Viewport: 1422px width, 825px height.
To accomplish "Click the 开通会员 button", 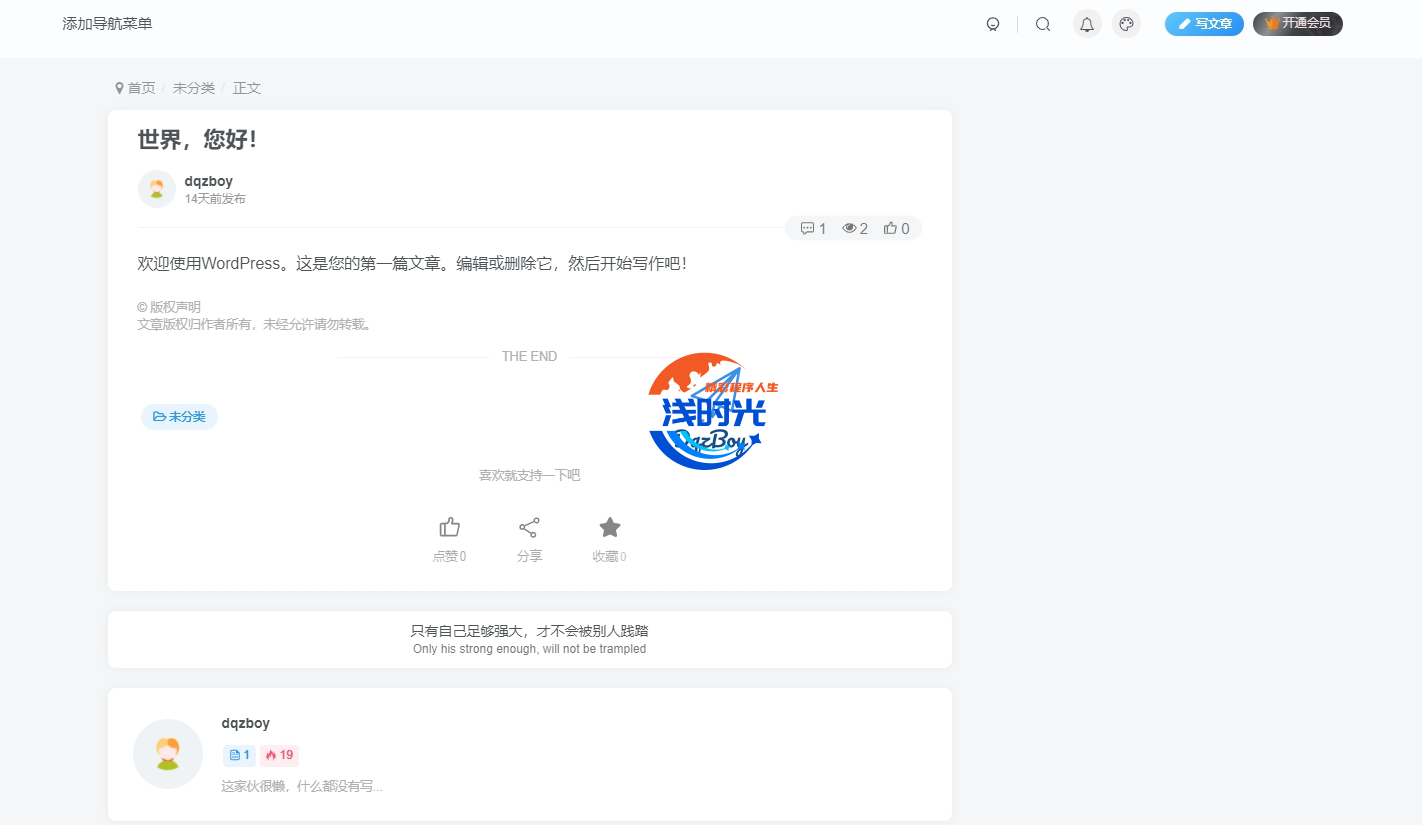I will 1297,24.
